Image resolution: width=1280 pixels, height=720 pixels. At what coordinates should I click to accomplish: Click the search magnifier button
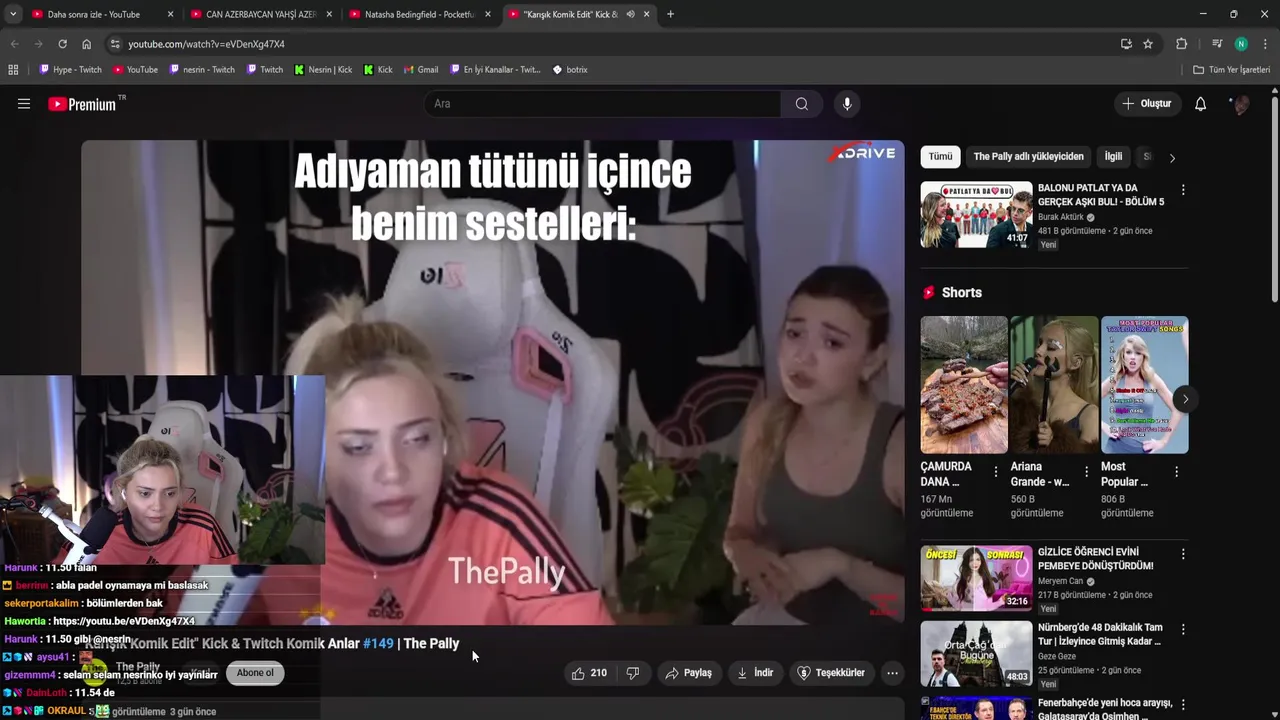tap(802, 104)
